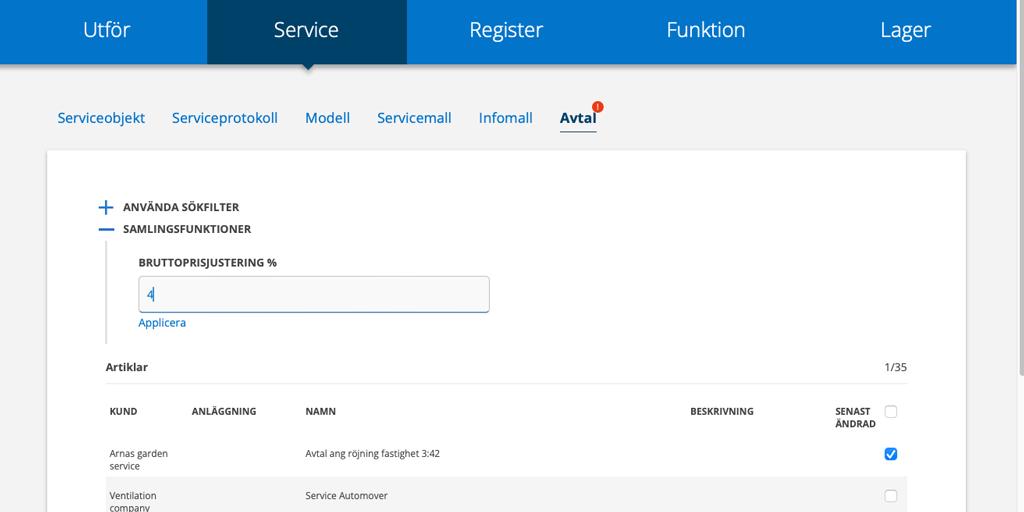This screenshot has width=1024, height=512.
Task: Open the Utför main menu
Action: click(107, 30)
